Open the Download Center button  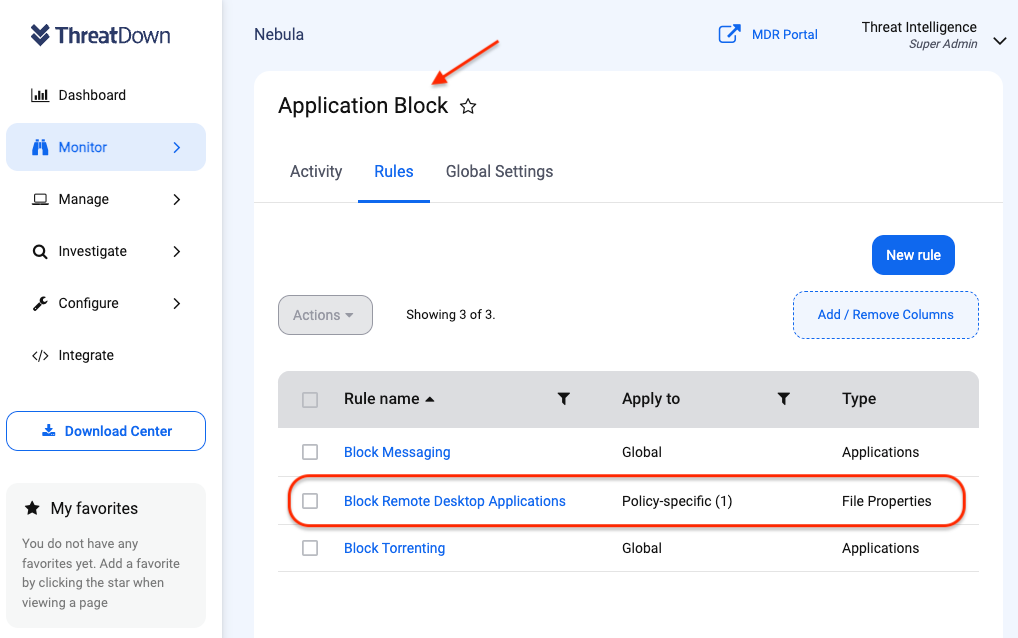(106, 431)
